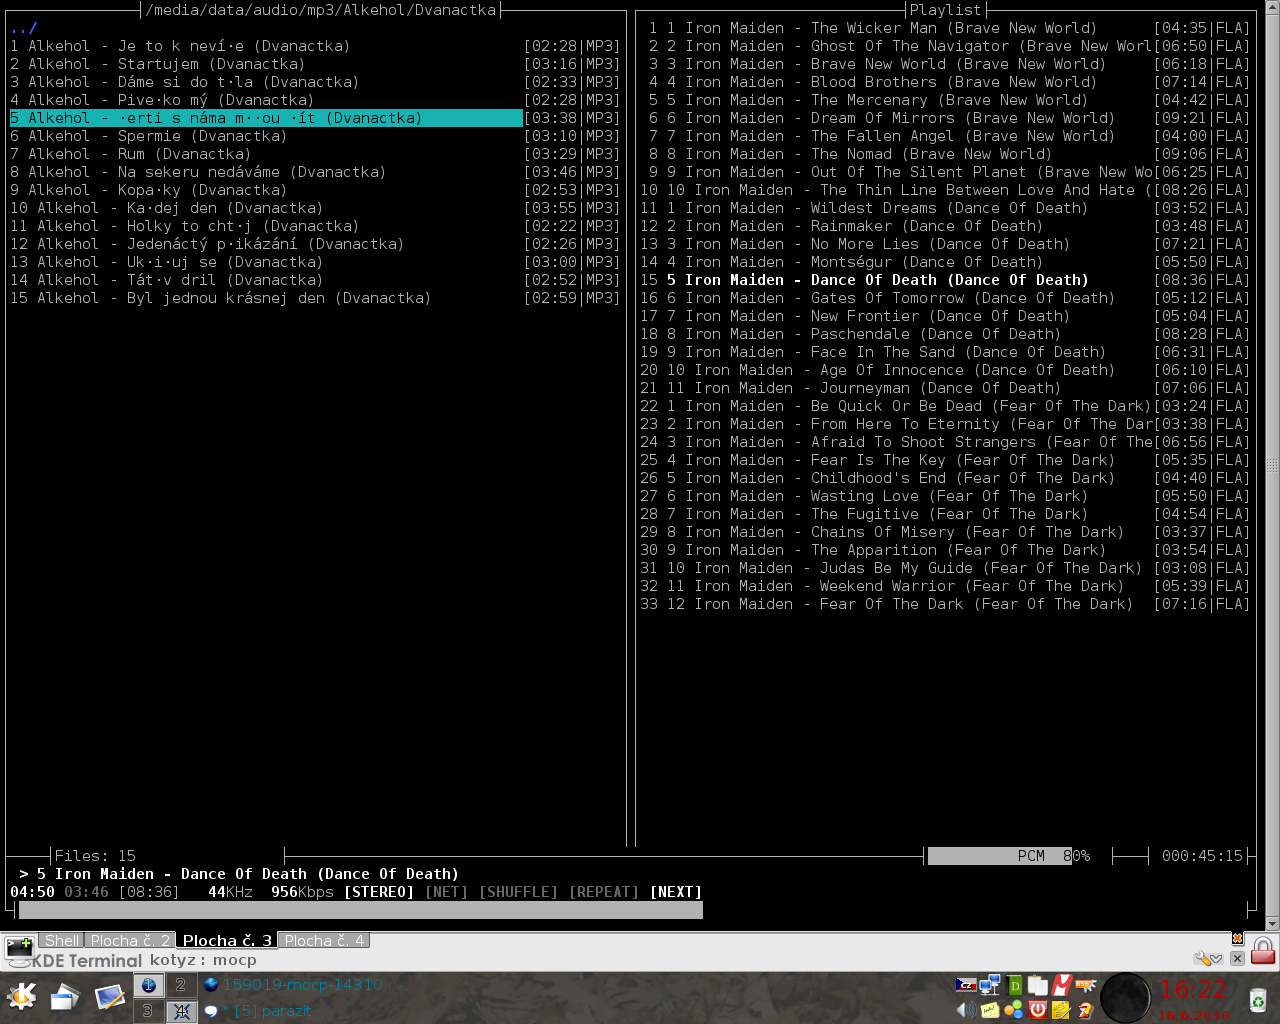Open the network connections tray icon

pos(990,985)
